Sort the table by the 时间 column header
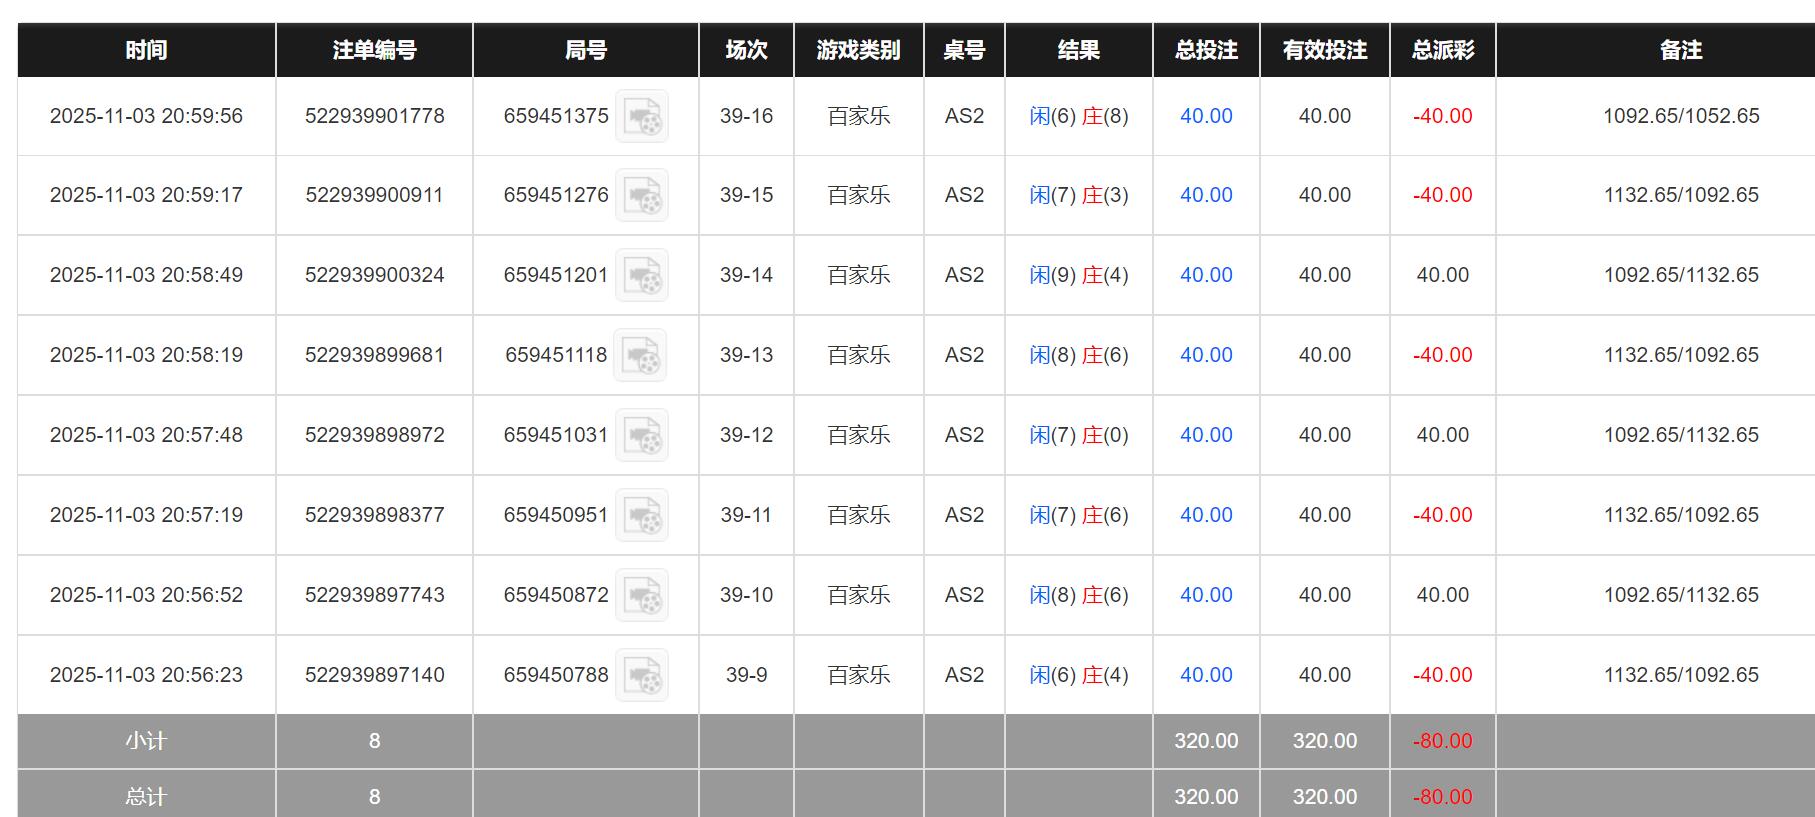This screenshot has width=1815, height=817. [x=146, y=49]
